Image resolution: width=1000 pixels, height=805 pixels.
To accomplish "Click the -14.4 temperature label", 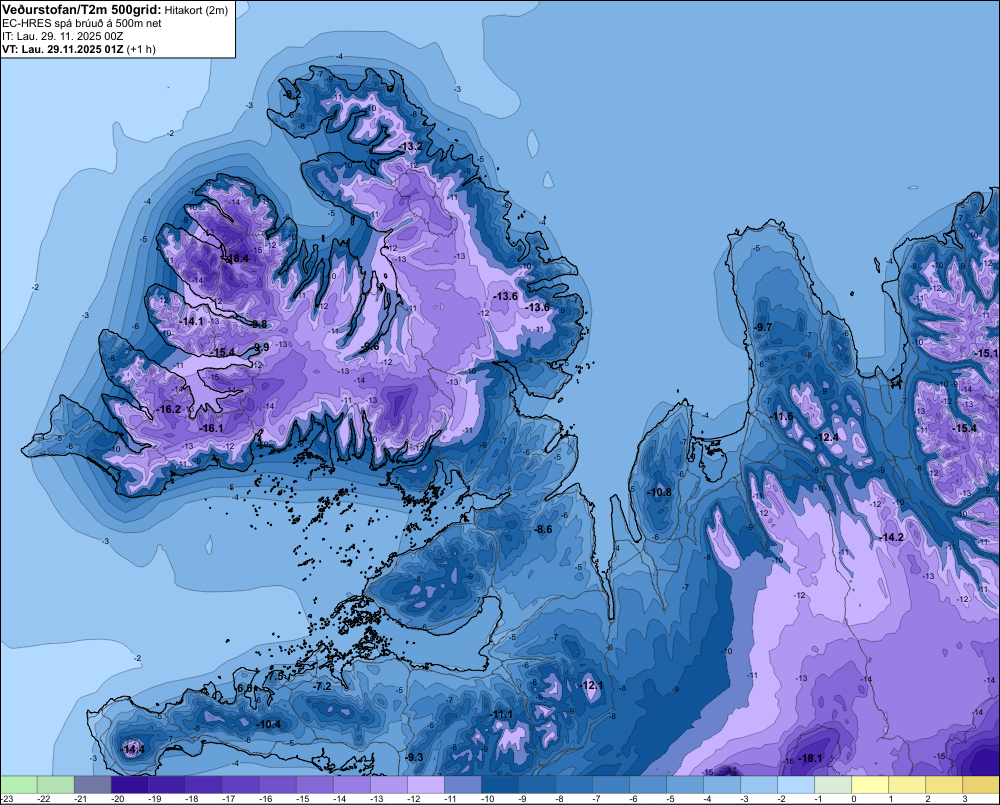I will coord(133,750).
